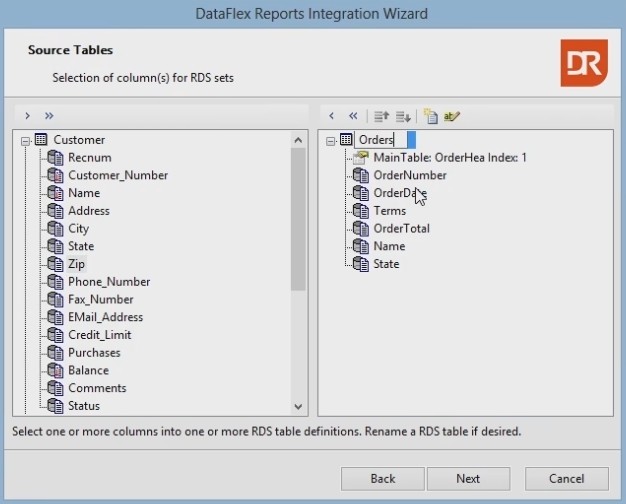This screenshot has height=504, width=626.
Task: Click the add all columns double arrow
Action: 49,116
